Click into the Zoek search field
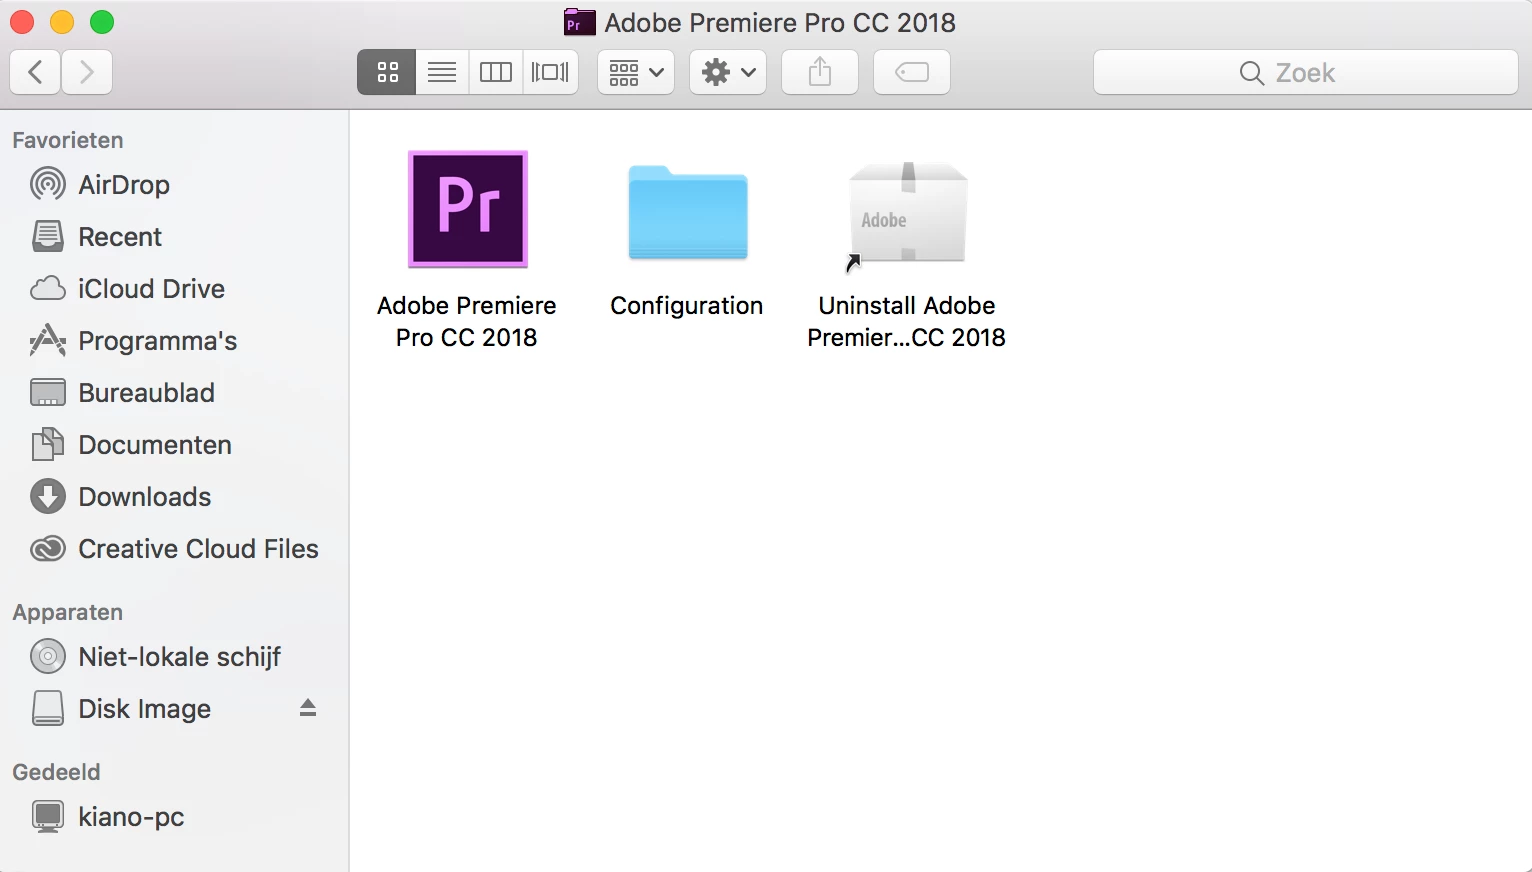The height and width of the screenshot is (872, 1532). (1306, 72)
